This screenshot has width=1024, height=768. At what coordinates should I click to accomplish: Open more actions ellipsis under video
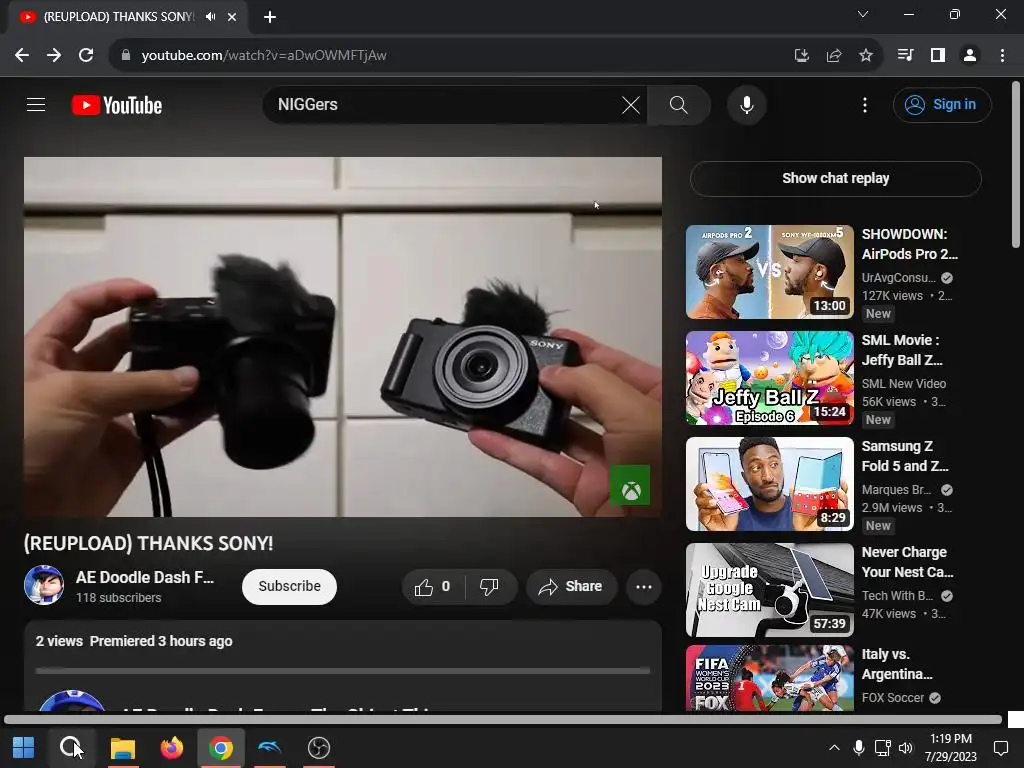[643, 586]
